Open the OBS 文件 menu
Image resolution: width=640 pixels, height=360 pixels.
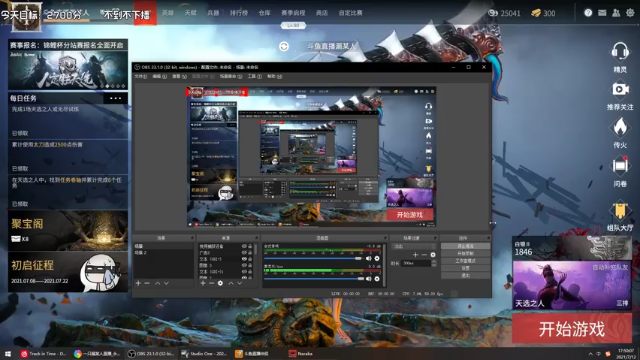click(x=140, y=76)
